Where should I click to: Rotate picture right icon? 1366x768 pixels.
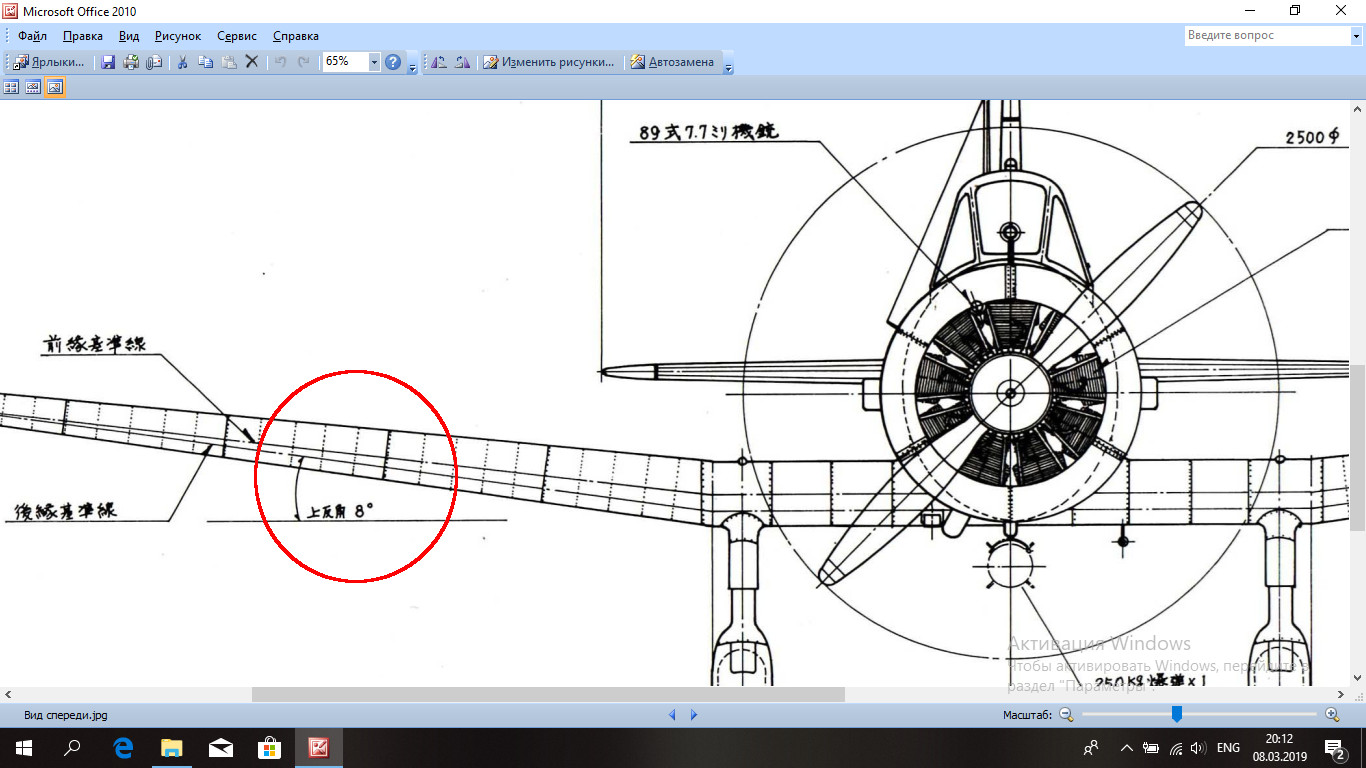(x=462, y=62)
